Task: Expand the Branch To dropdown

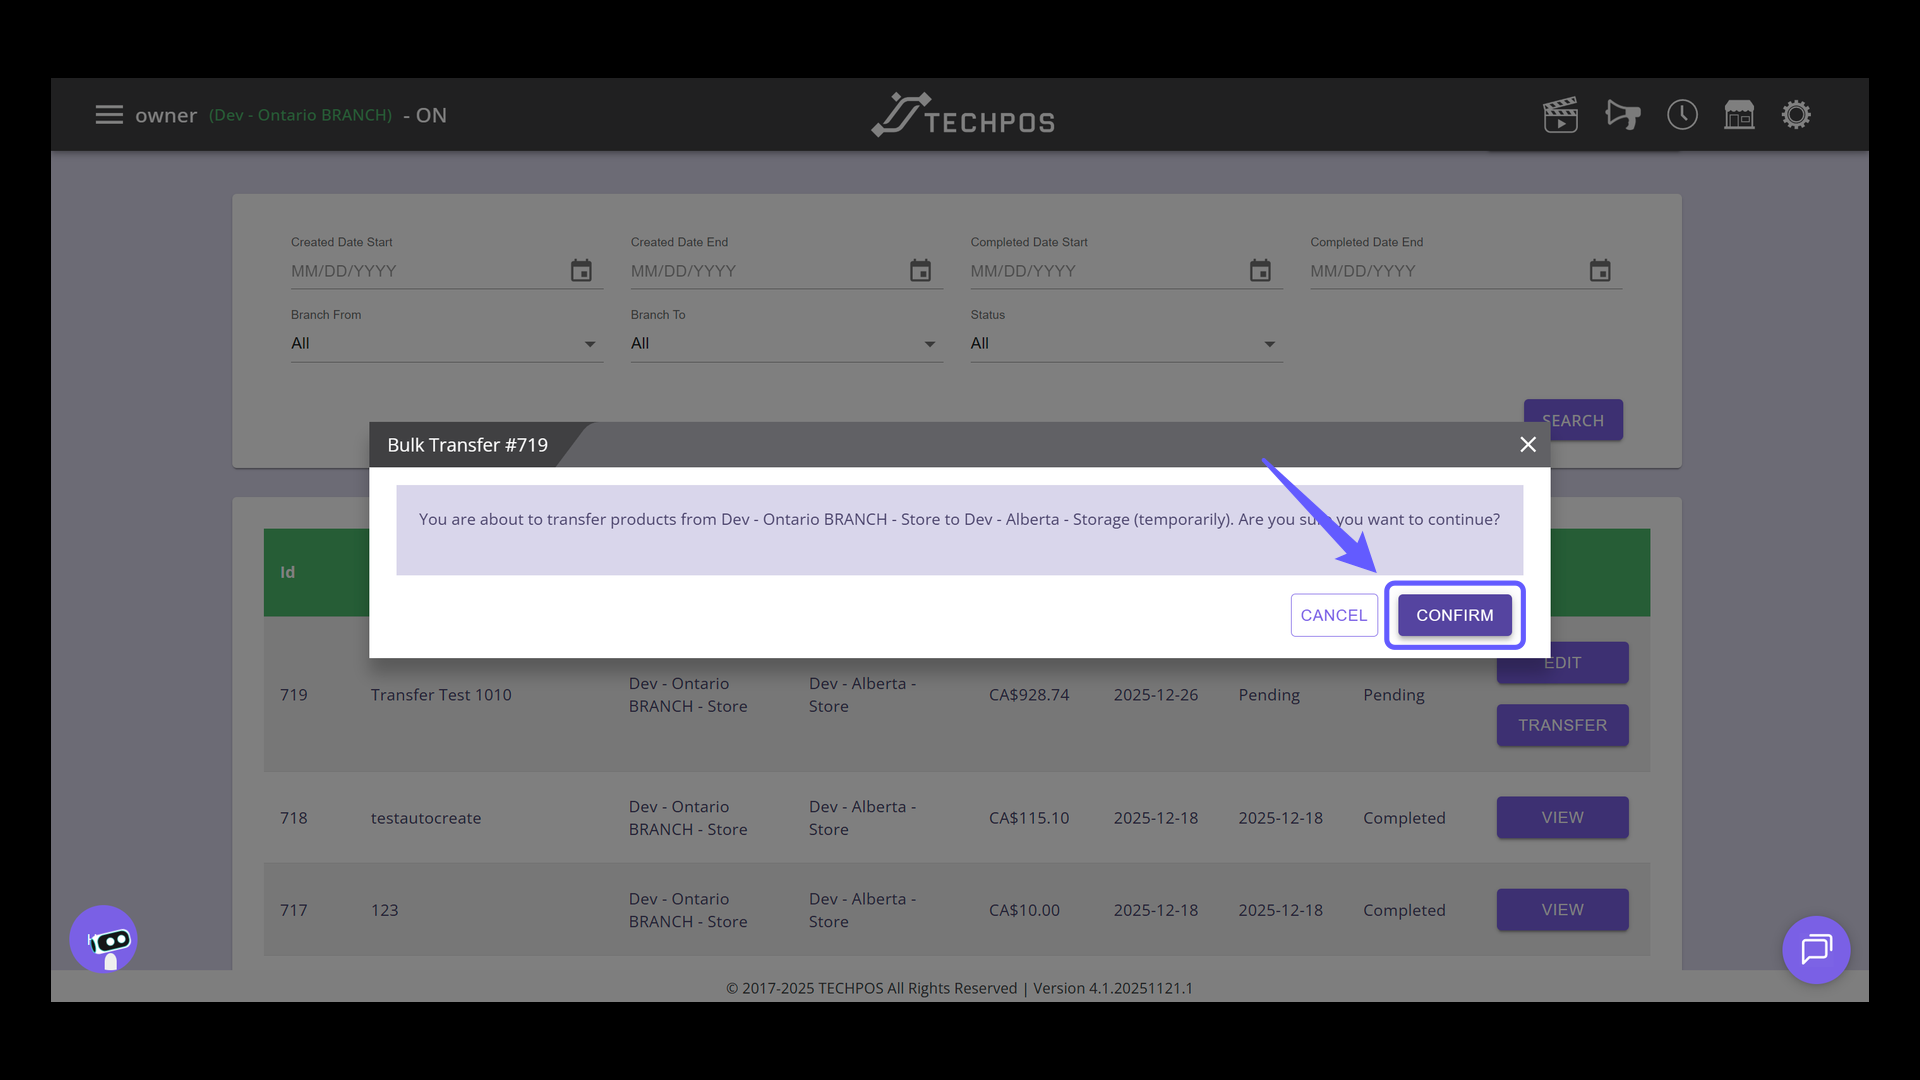Action: [x=929, y=343]
